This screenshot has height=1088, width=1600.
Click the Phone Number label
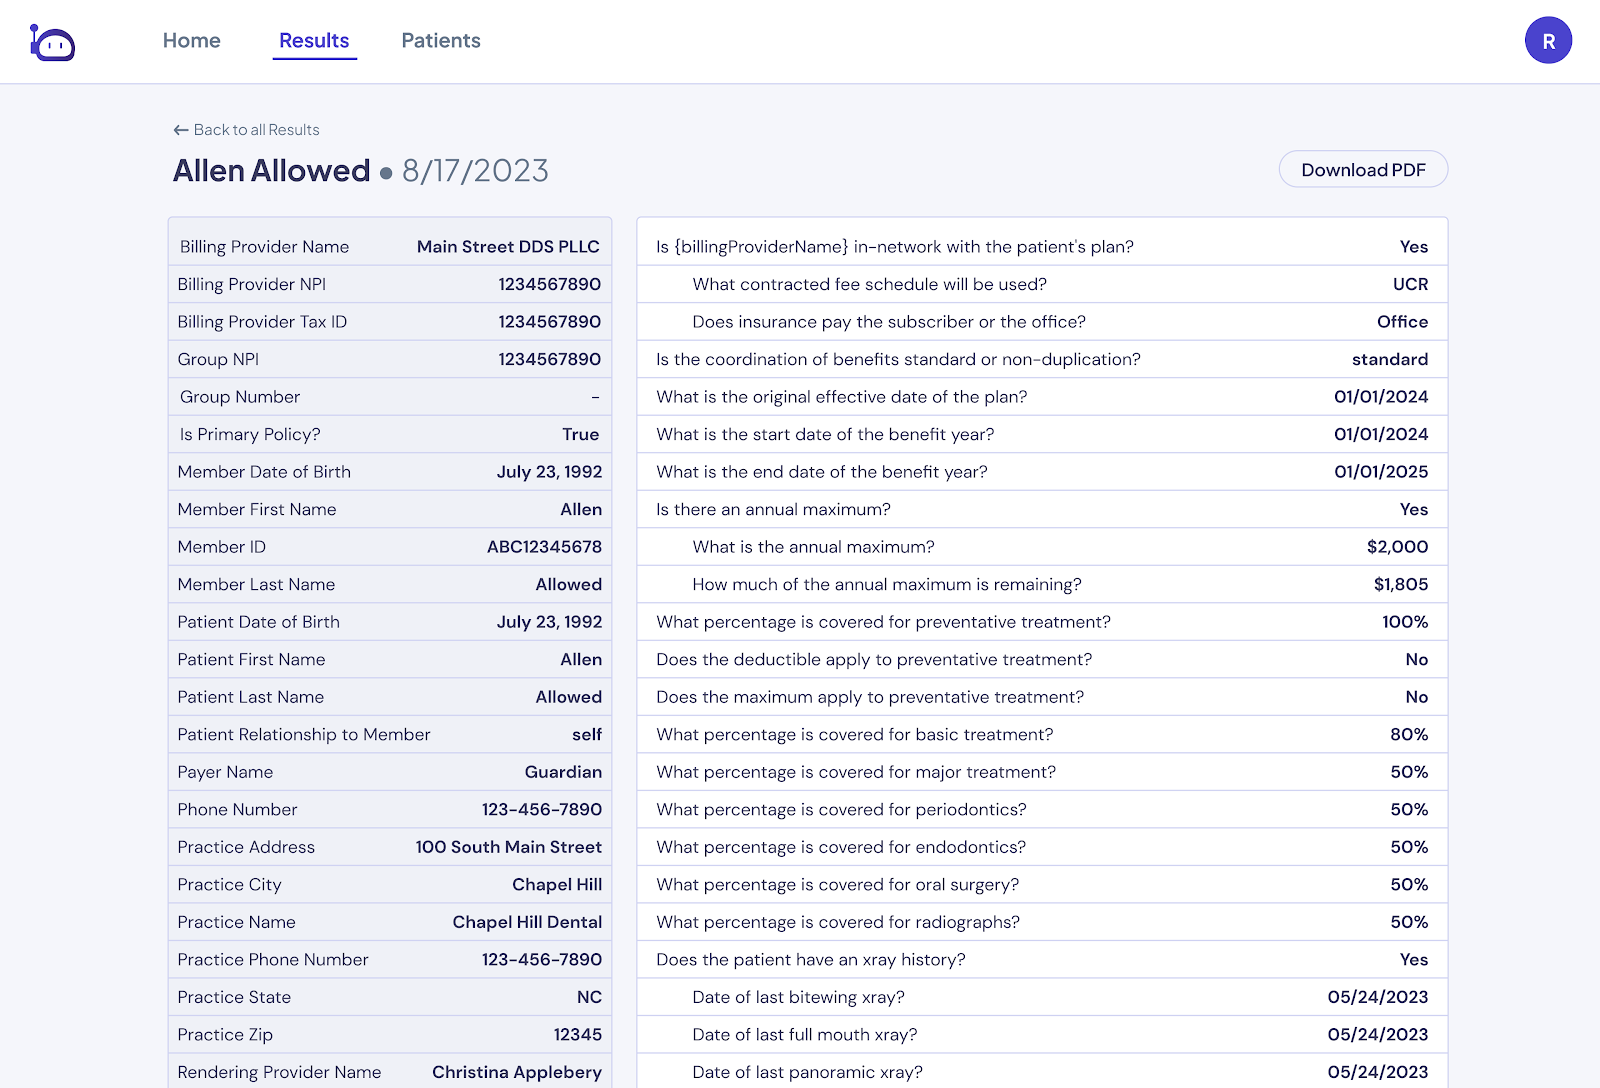[x=237, y=809]
